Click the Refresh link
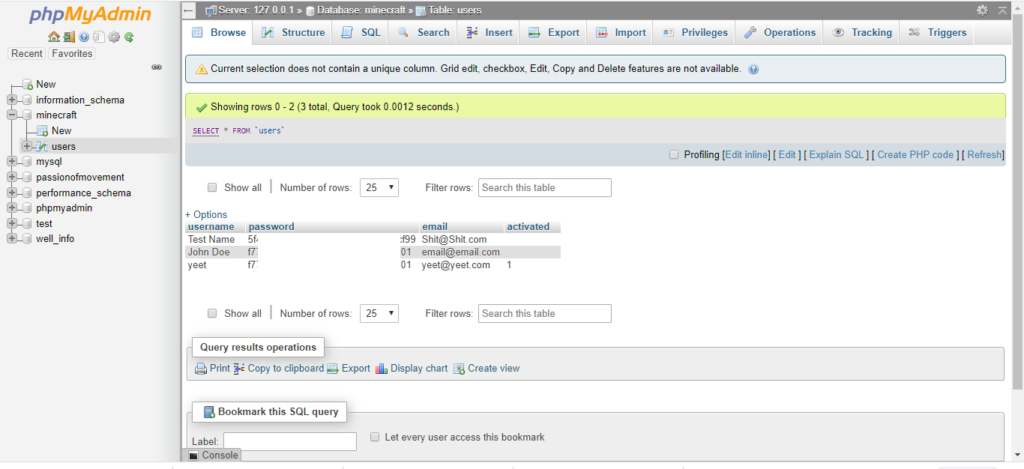Screen dimensions: 1024x469 tap(984, 155)
